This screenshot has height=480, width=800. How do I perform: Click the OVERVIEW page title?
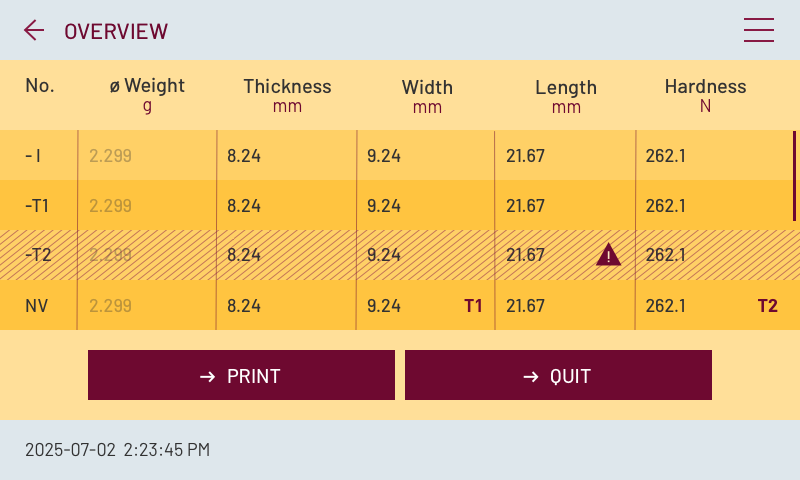[116, 31]
